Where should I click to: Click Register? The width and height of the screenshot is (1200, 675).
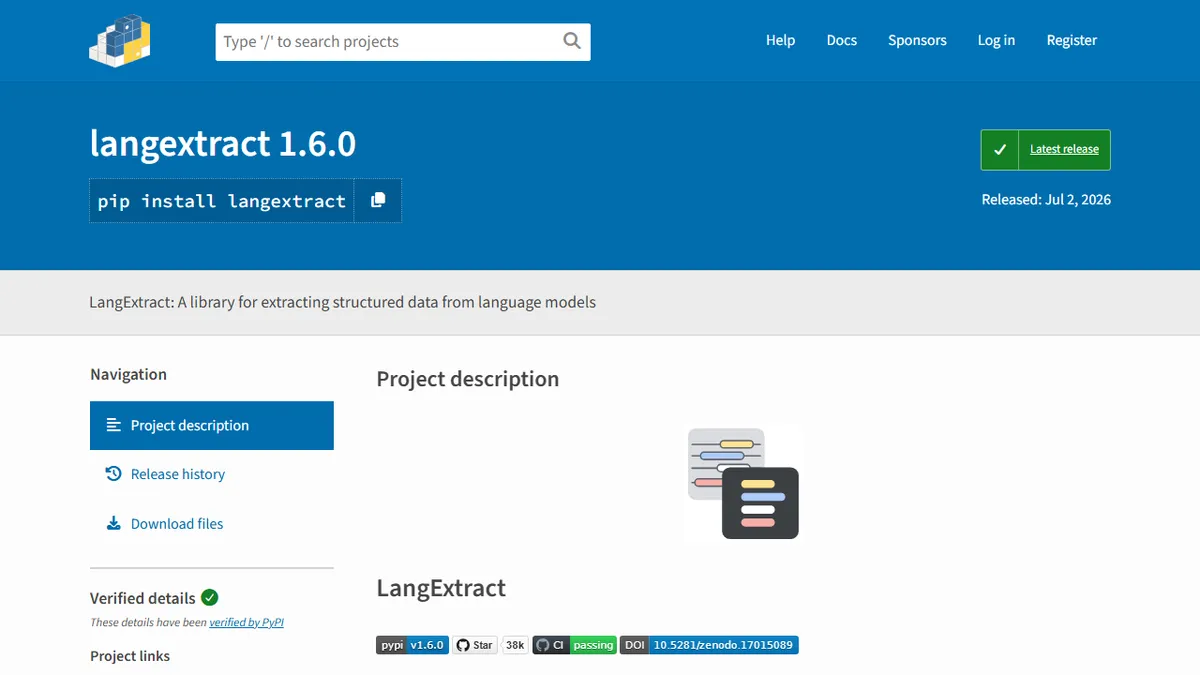(x=1072, y=40)
